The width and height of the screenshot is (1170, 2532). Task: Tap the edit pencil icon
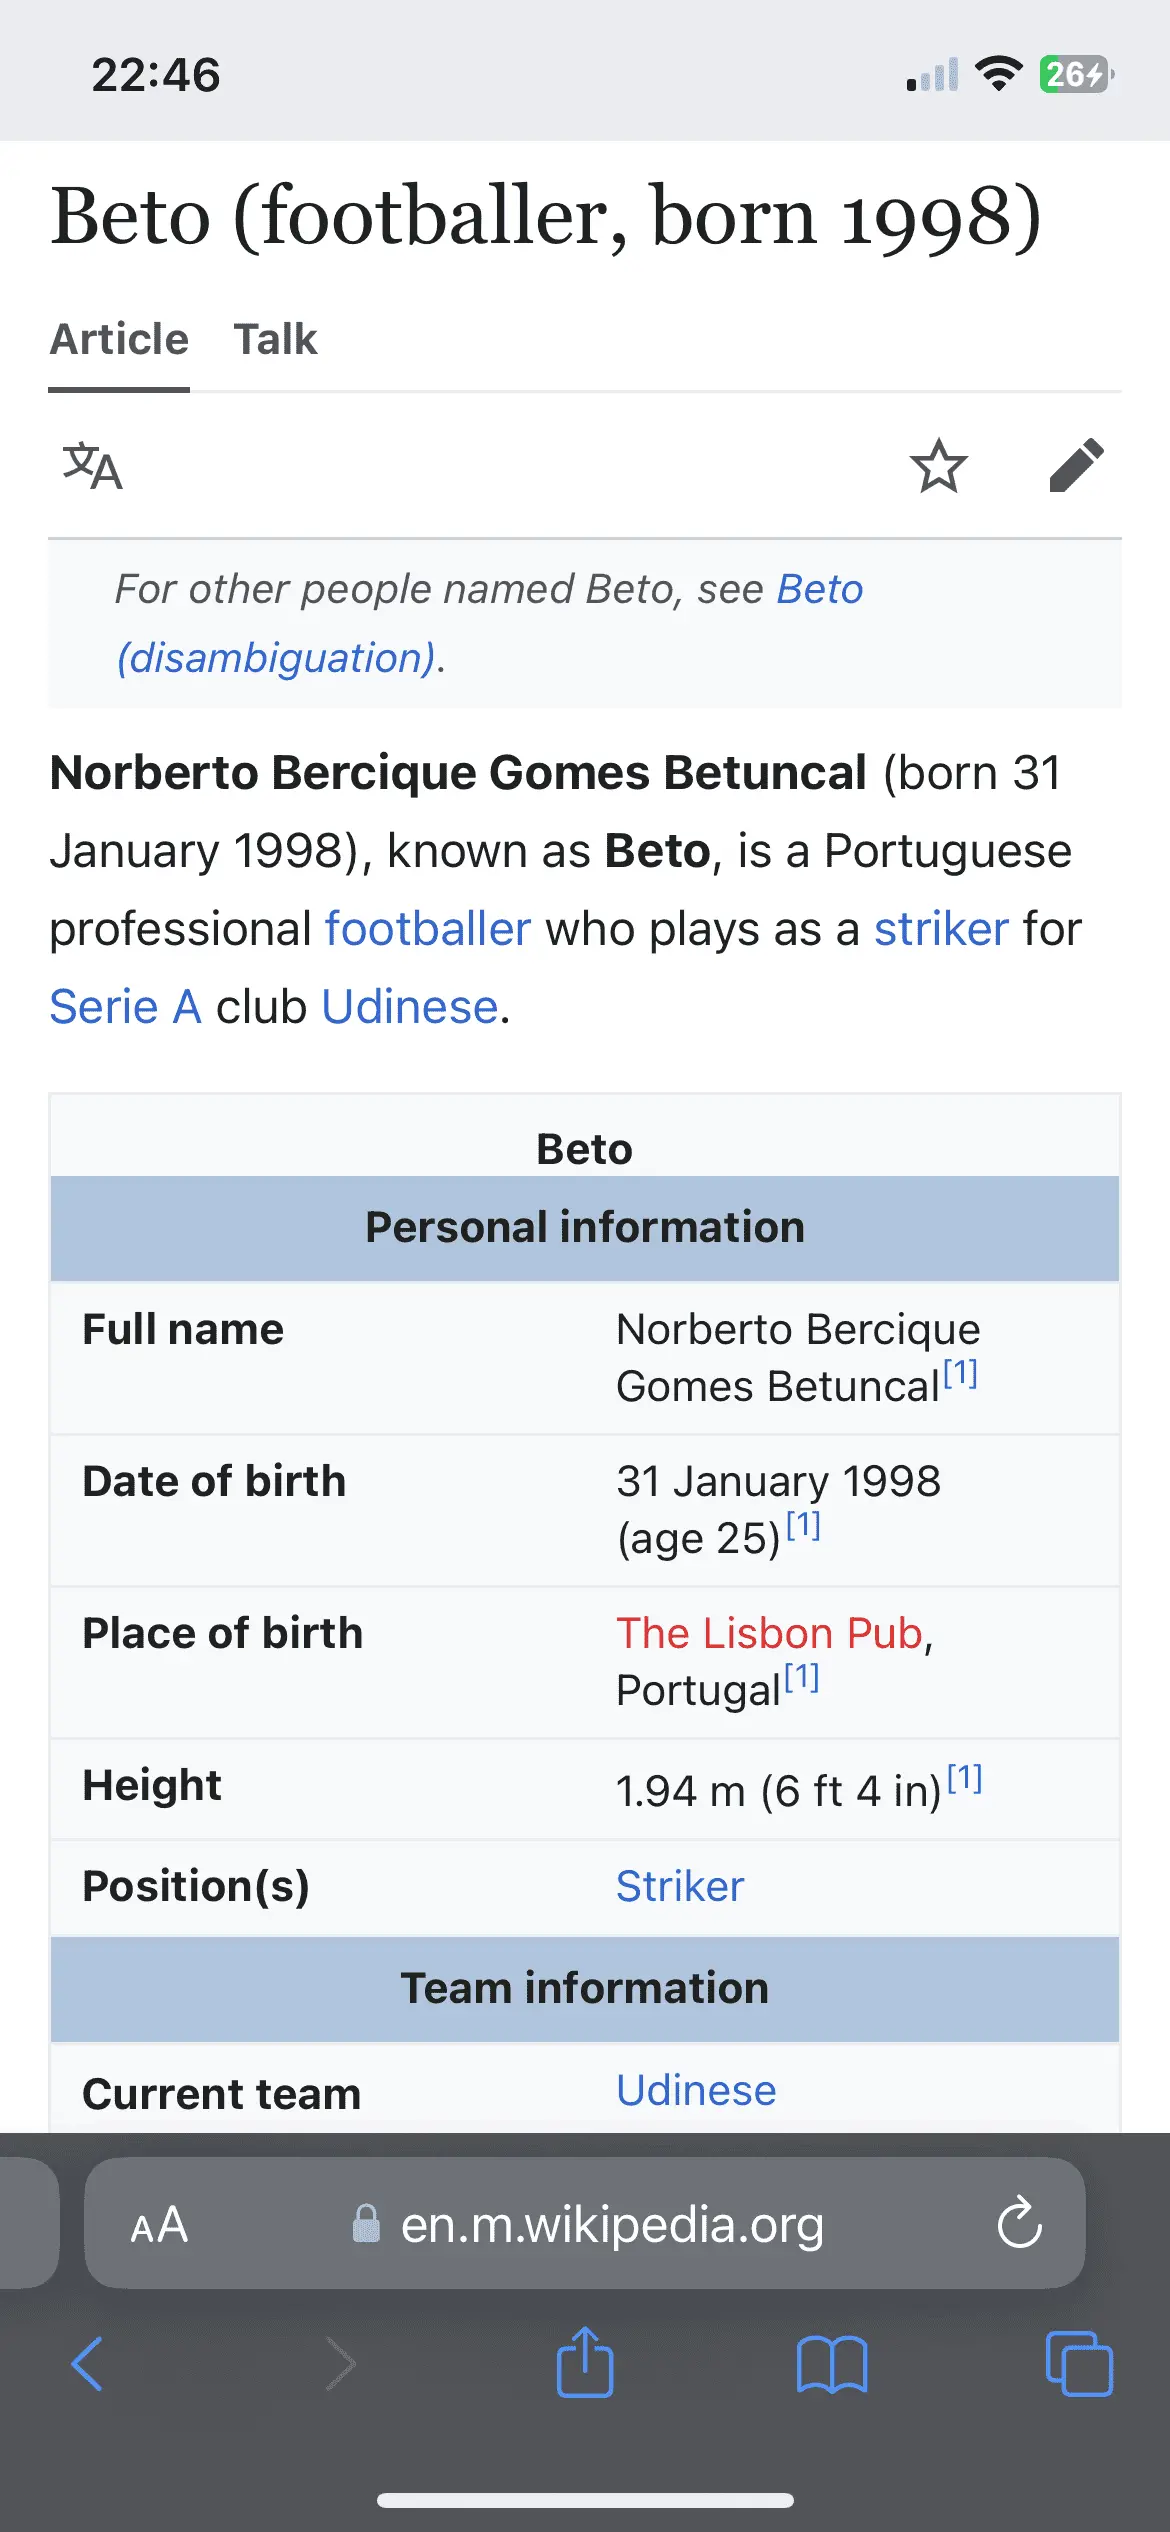pos(1076,466)
